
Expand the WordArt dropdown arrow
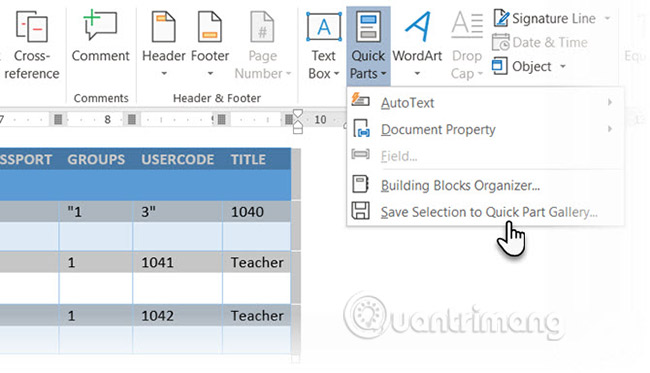pos(417,74)
